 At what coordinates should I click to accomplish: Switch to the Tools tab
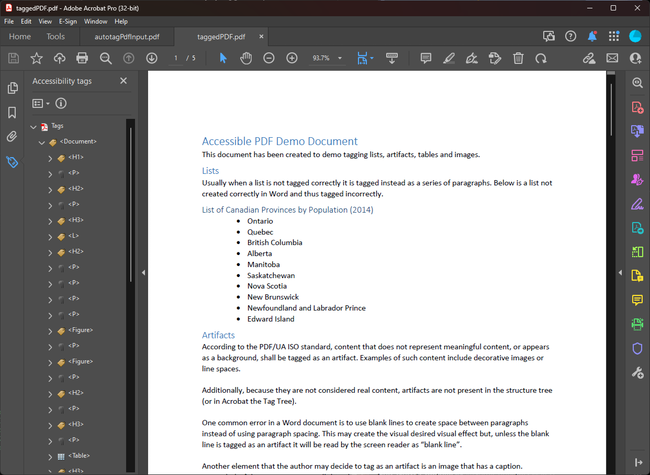pos(56,36)
